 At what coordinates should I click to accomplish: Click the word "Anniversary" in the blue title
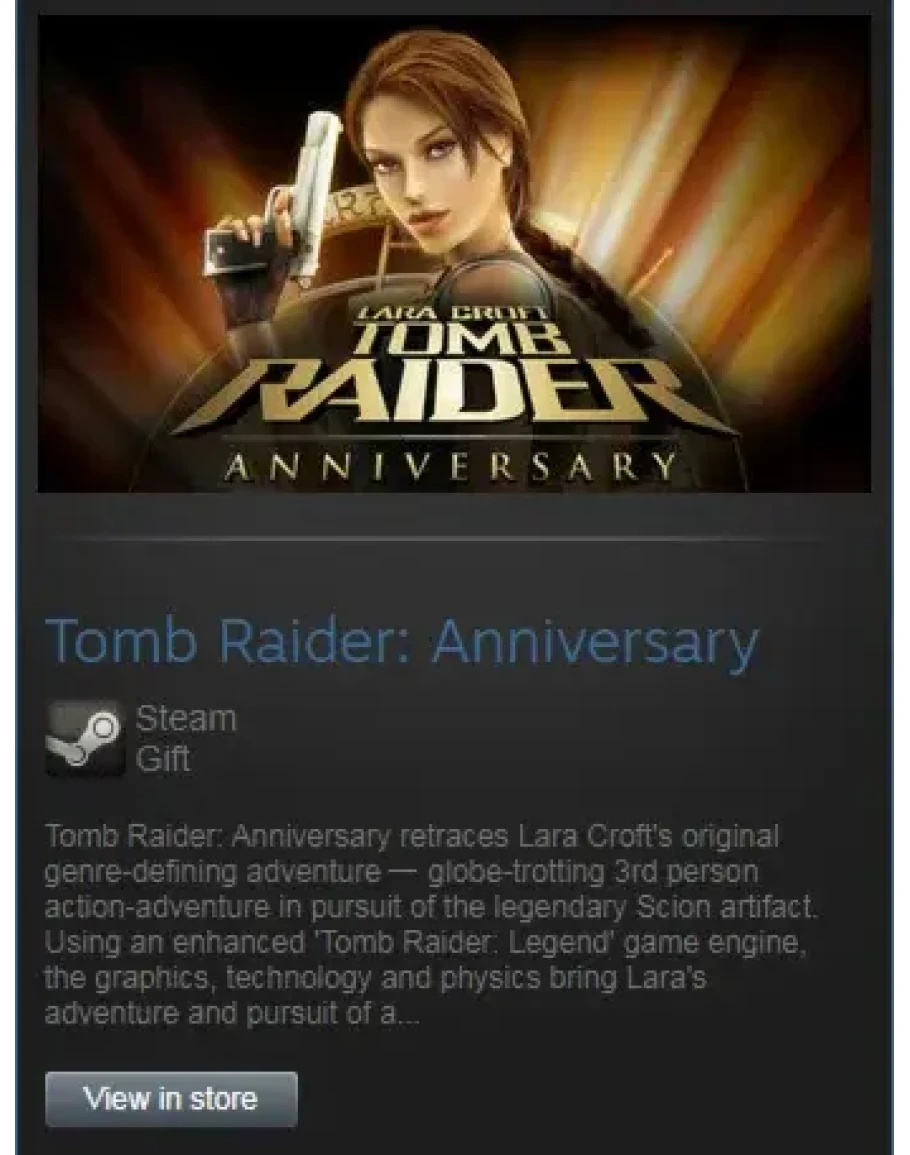[x=595, y=641]
